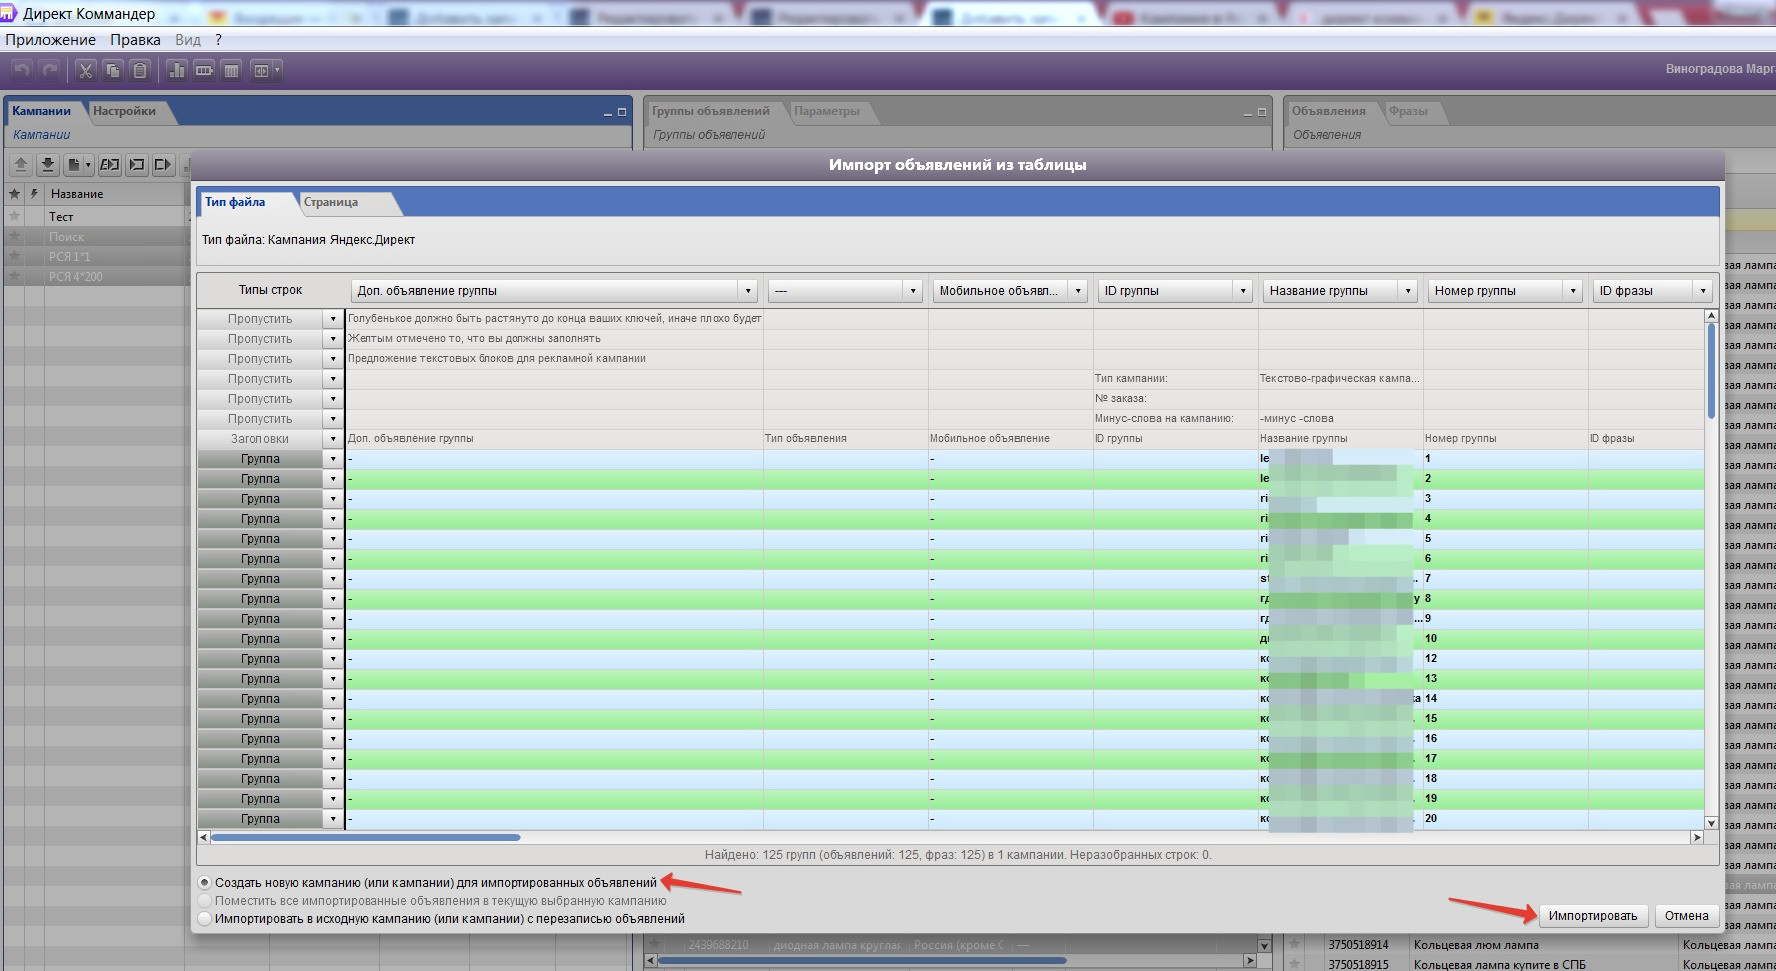Click the import-into-box arrow icon
Screen dimensions: 1776x971
(x=137, y=165)
